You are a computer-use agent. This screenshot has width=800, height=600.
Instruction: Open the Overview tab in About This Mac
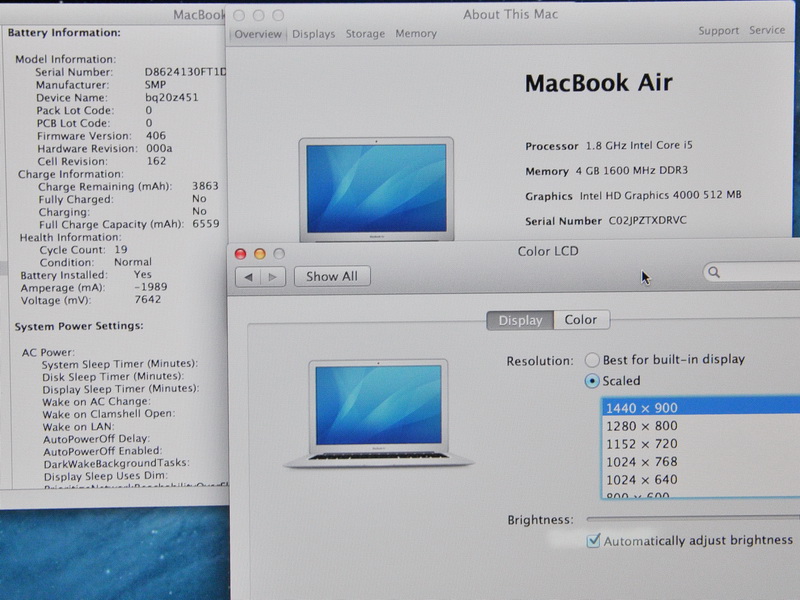[258, 34]
